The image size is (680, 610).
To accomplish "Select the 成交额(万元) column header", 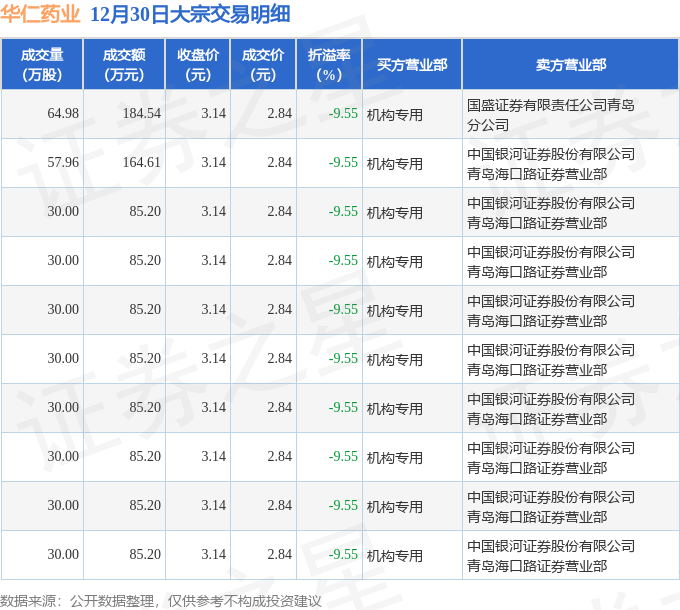I will (124, 65).
